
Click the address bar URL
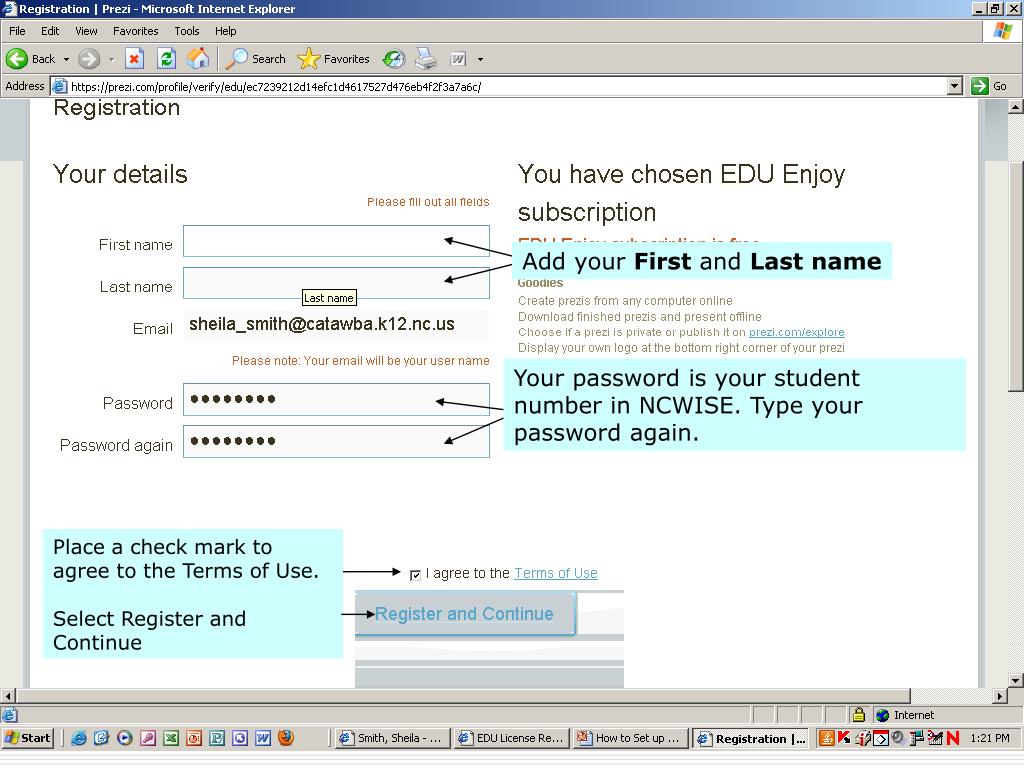pyautogui.click(x=276, y=86)
